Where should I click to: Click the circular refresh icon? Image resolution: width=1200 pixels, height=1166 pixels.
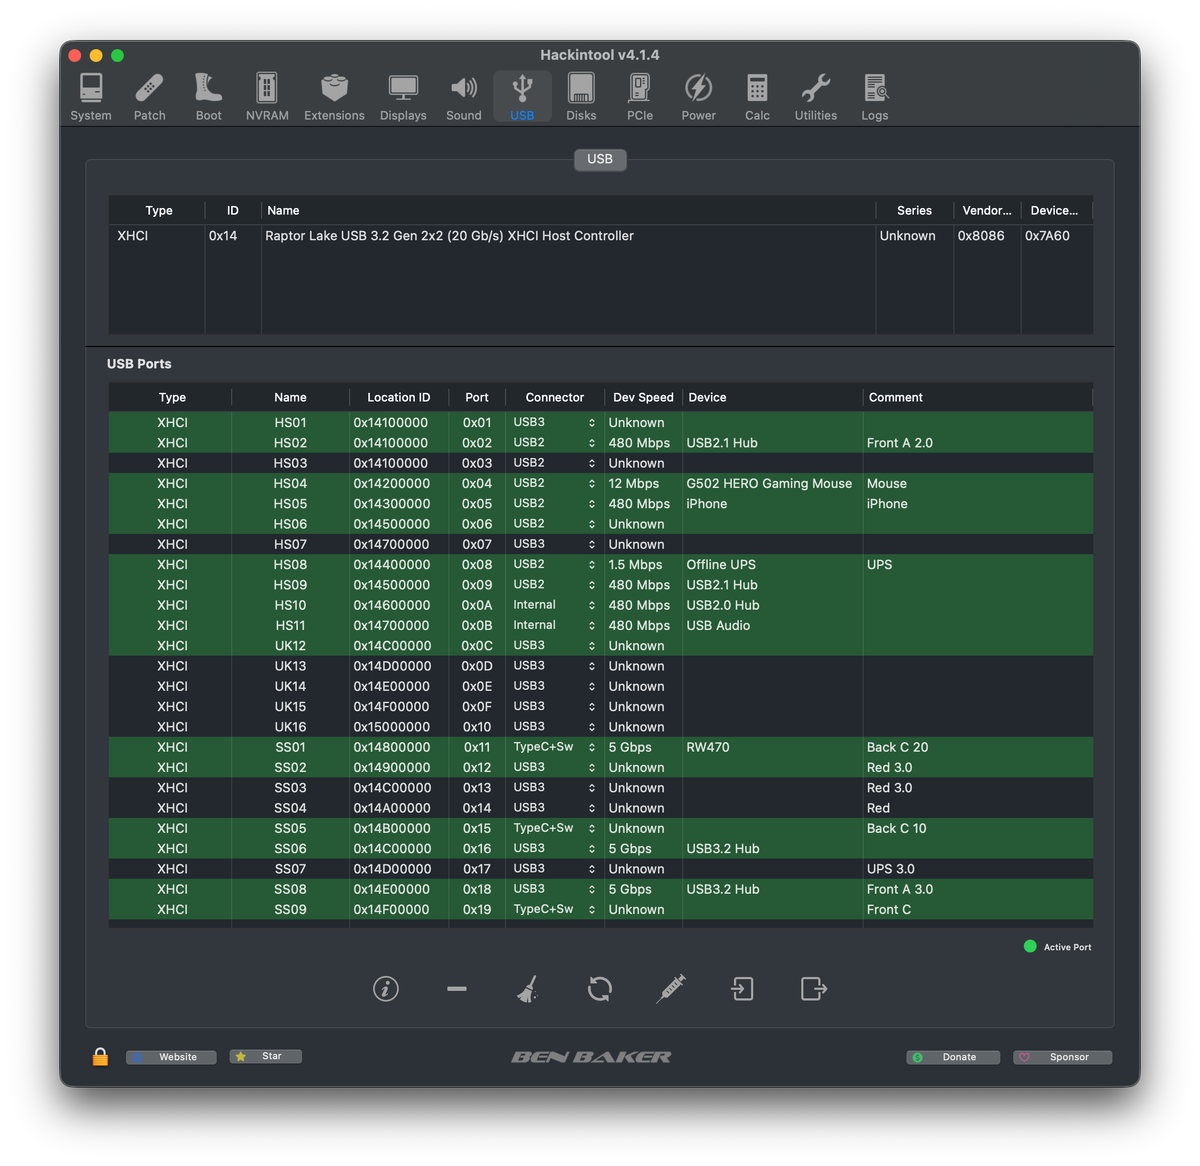pos(600,989)
